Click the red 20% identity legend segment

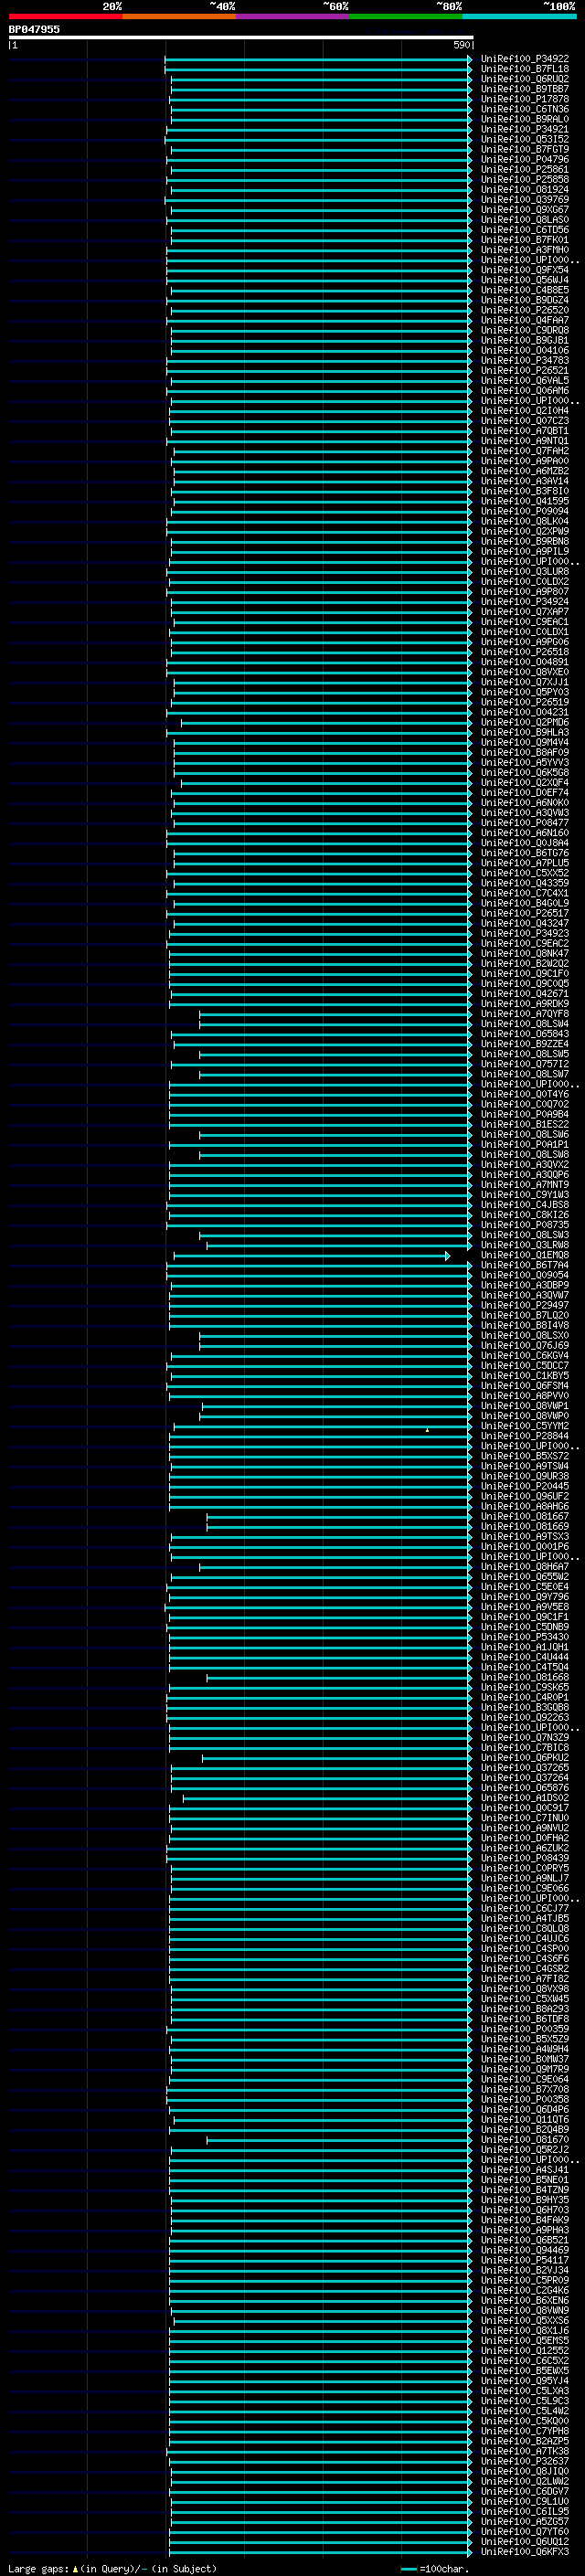coord(66,16)
